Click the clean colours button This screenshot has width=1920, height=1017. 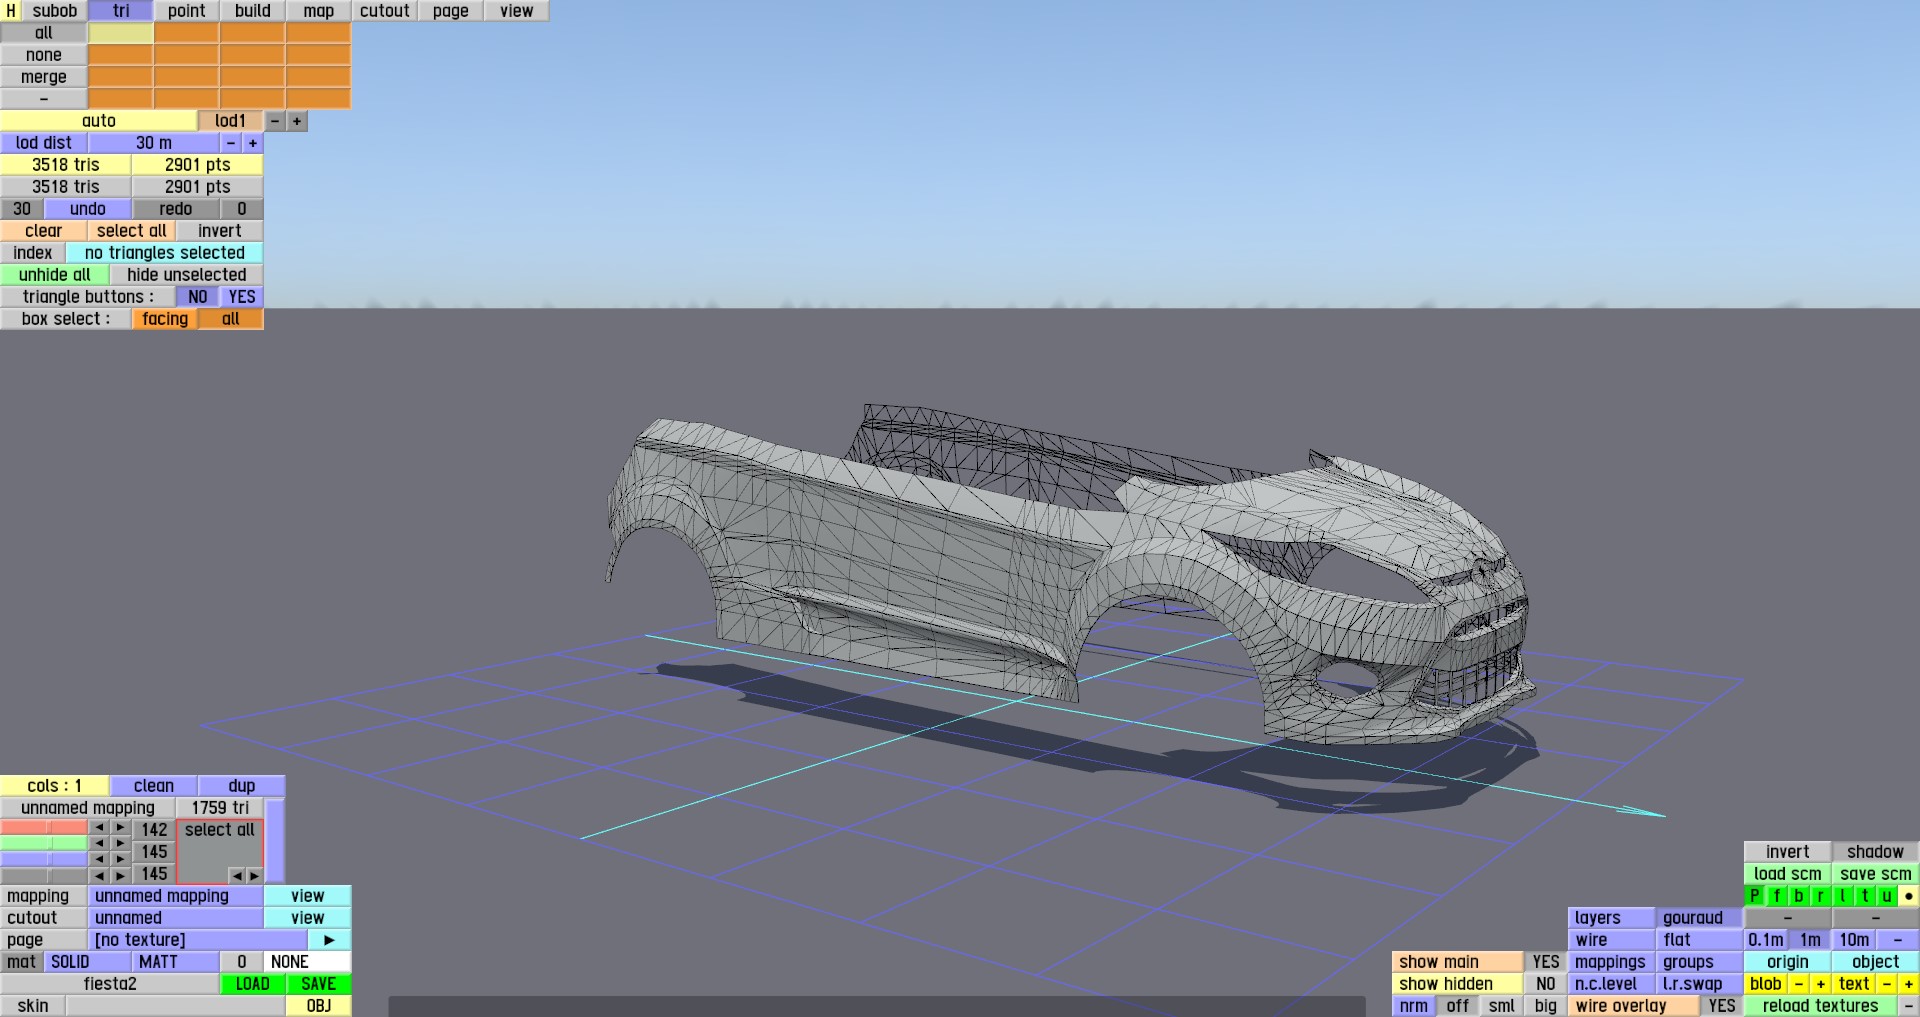(x=154, y=786)
